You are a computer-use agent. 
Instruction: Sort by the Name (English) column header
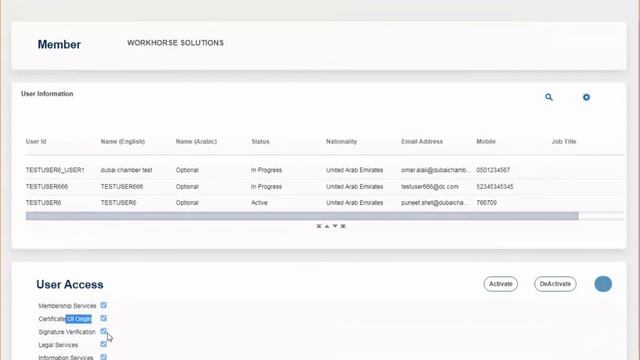pos(122,142)
